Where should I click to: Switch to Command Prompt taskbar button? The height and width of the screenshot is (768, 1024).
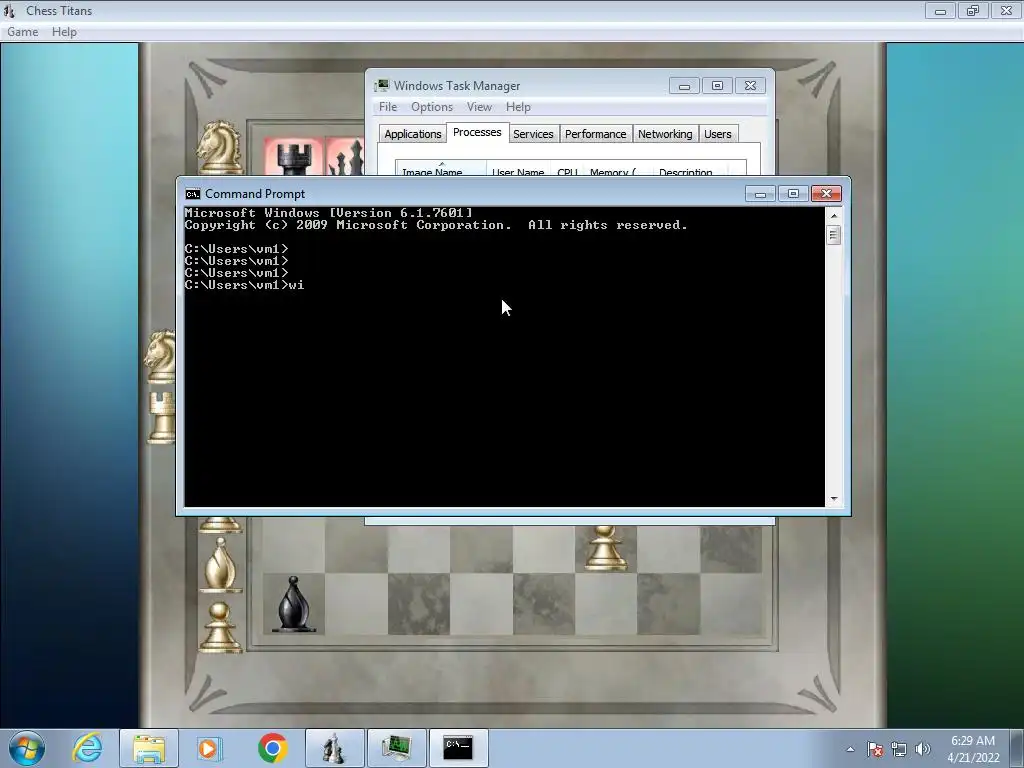tap(458, 748)
